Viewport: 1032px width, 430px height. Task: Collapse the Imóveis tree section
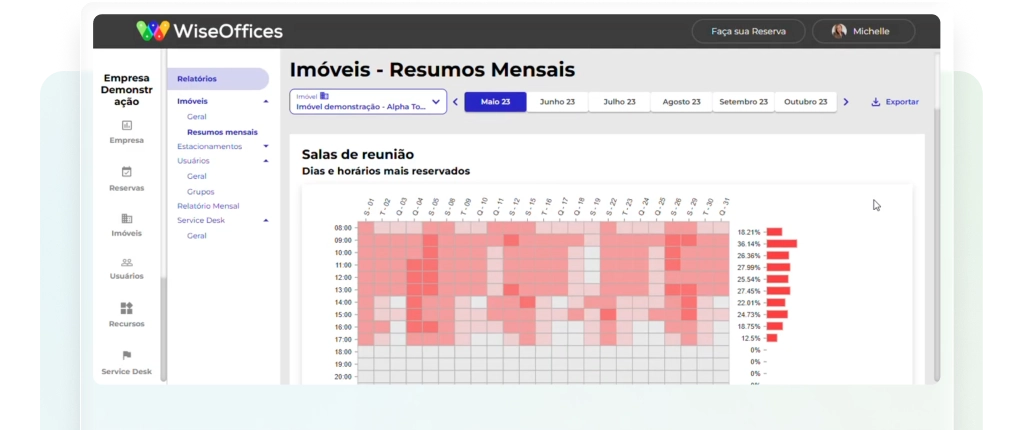point(266,101)
